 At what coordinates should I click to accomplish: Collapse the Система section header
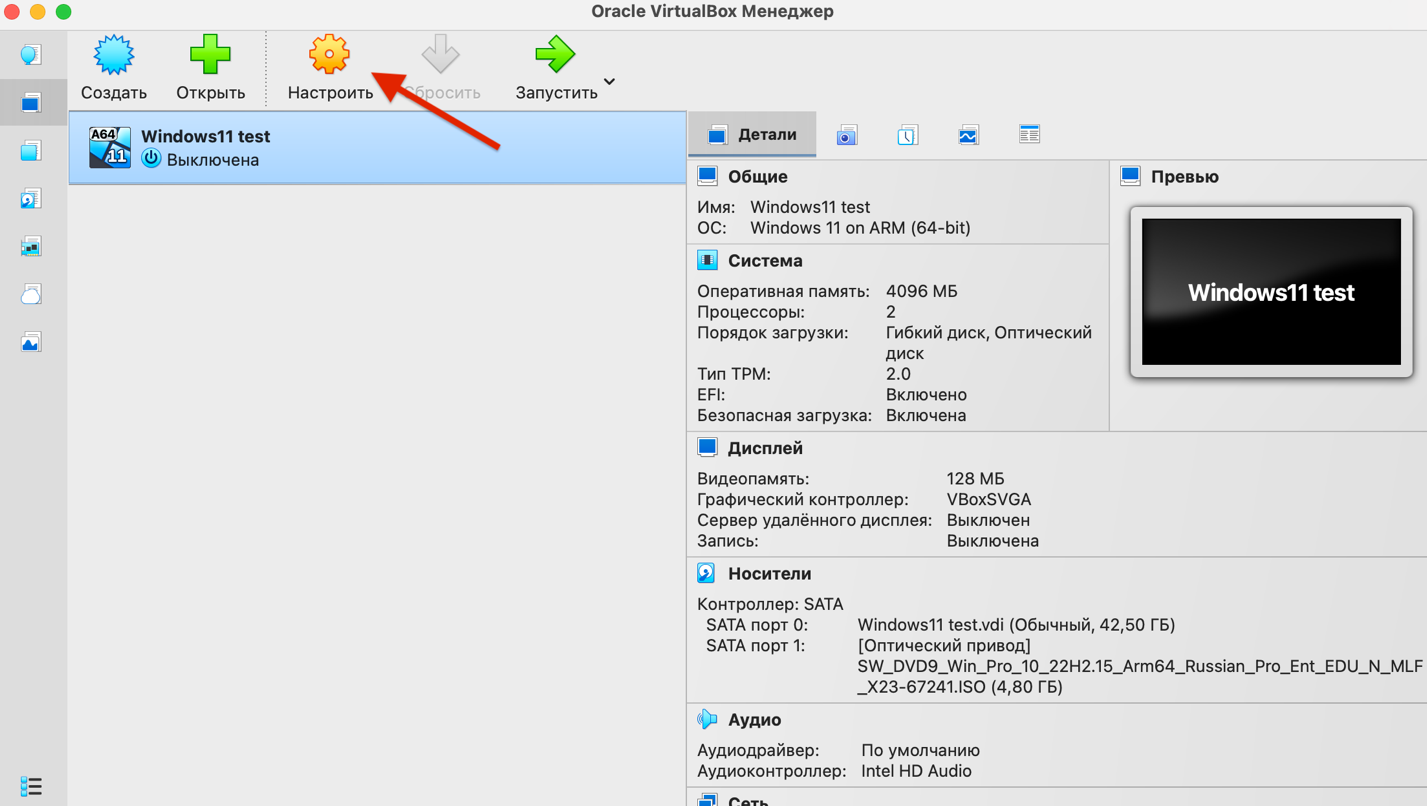pos(765,261)
